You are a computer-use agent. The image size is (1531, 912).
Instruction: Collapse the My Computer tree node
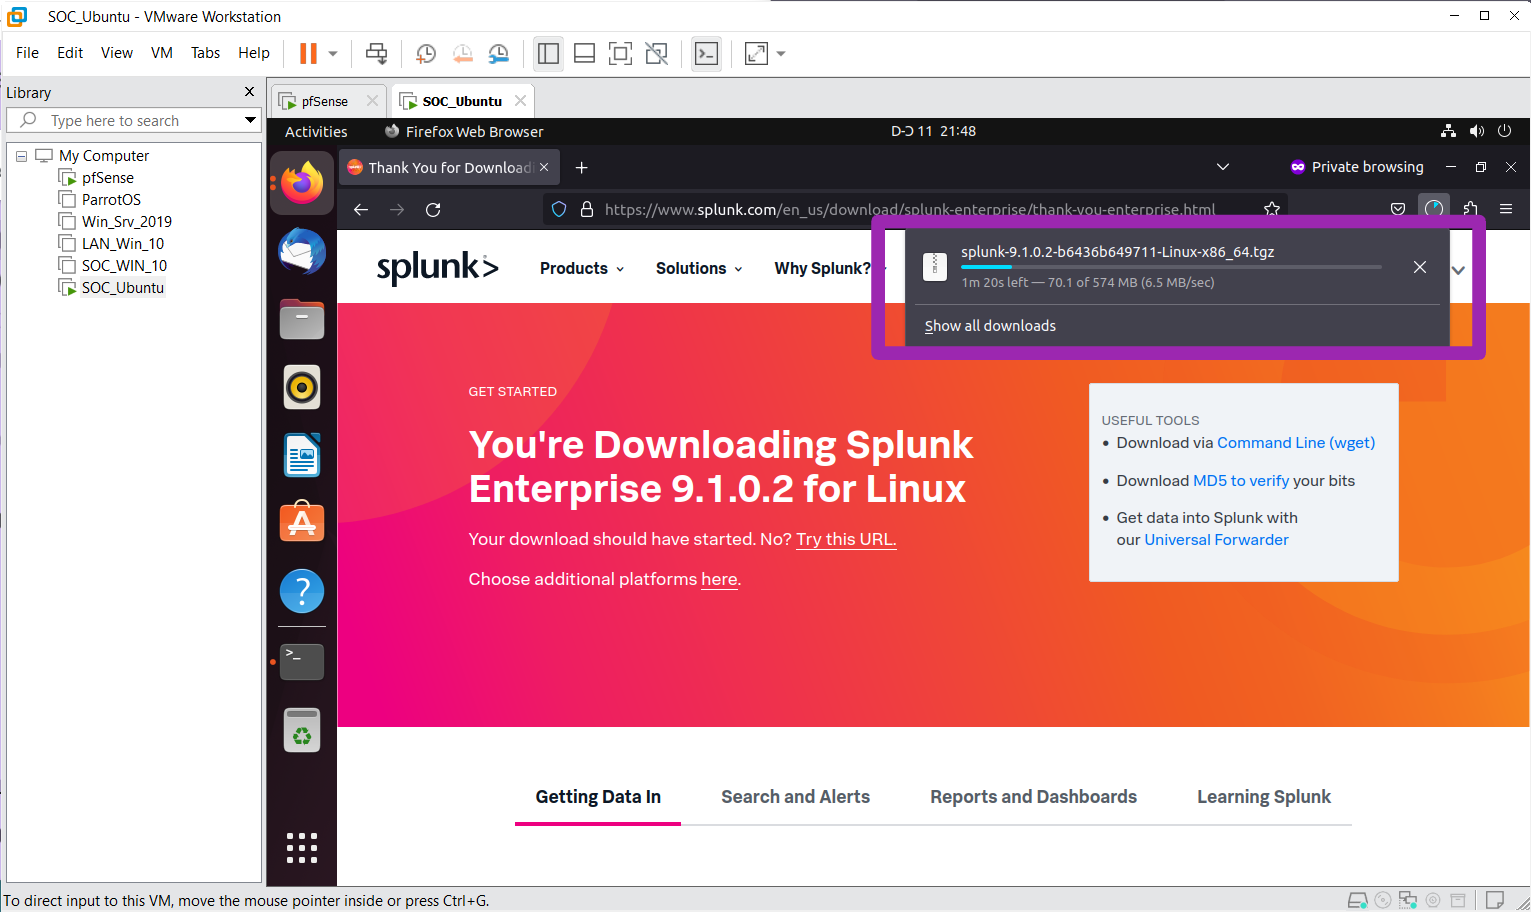pos(21,156)
